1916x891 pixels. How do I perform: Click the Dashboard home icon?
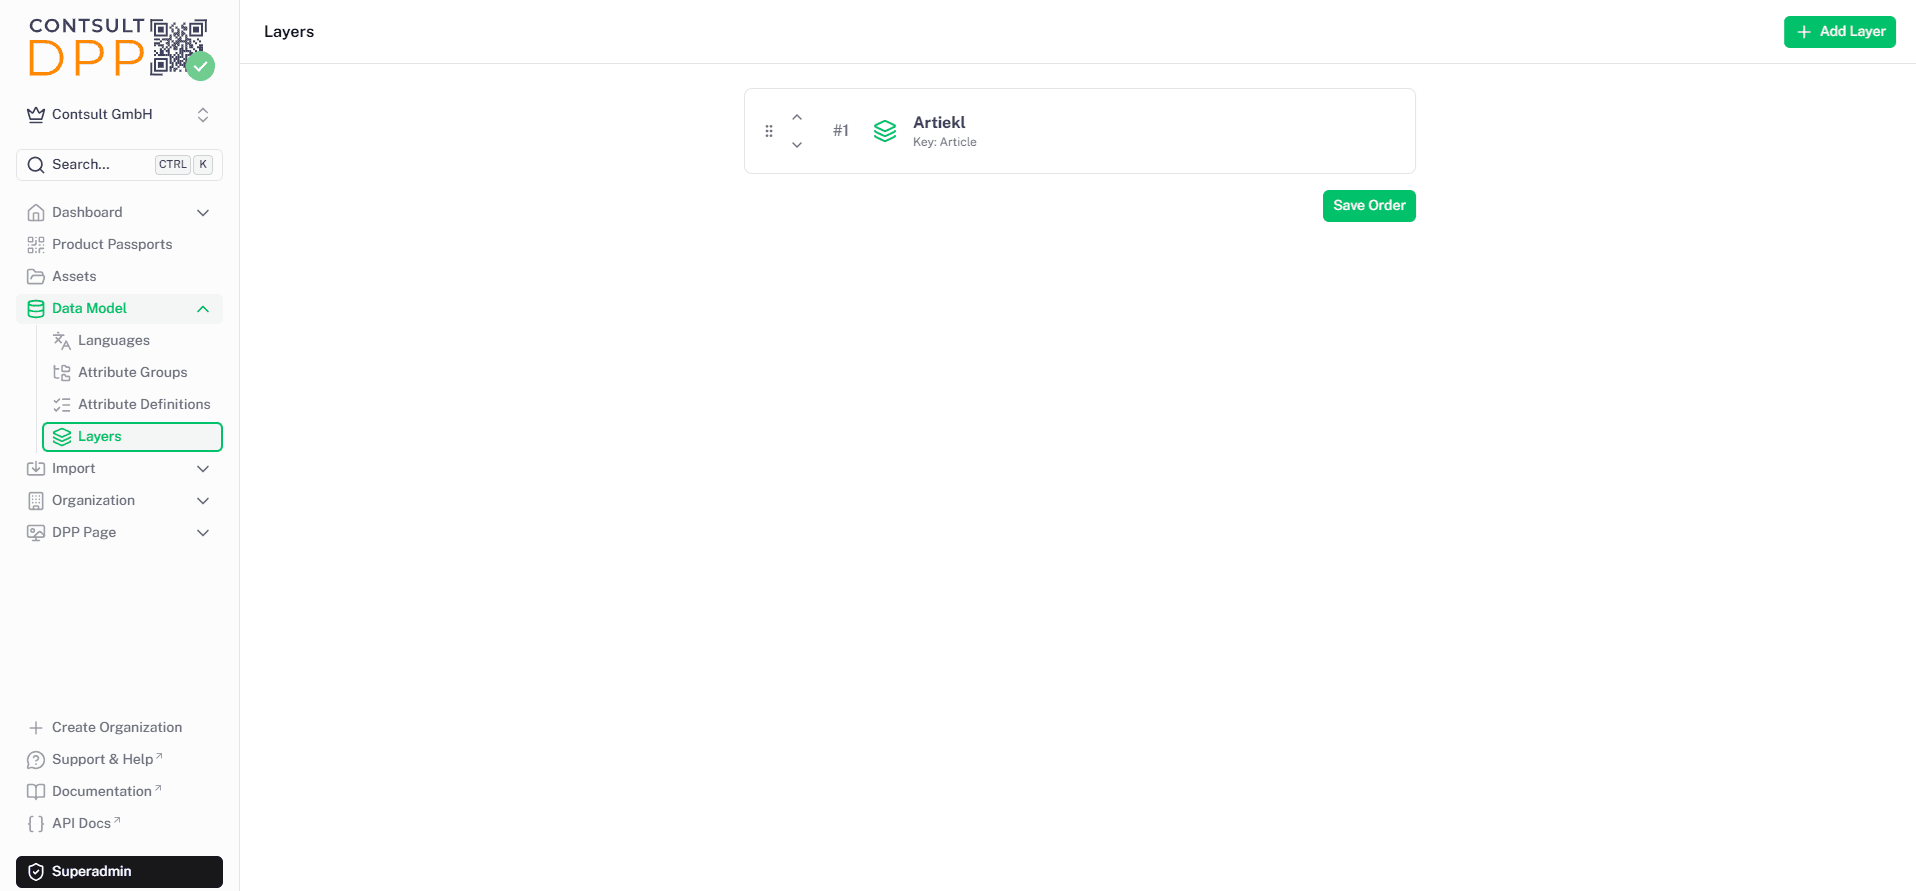pyautogui.click(x=36, y=213)
